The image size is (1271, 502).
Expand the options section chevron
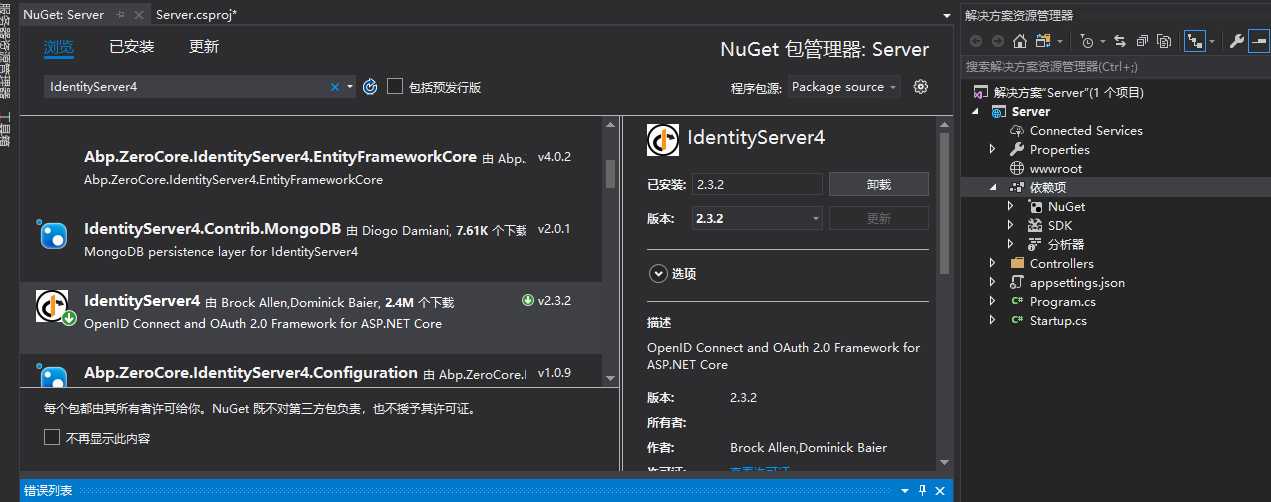(x=657, y=273)
